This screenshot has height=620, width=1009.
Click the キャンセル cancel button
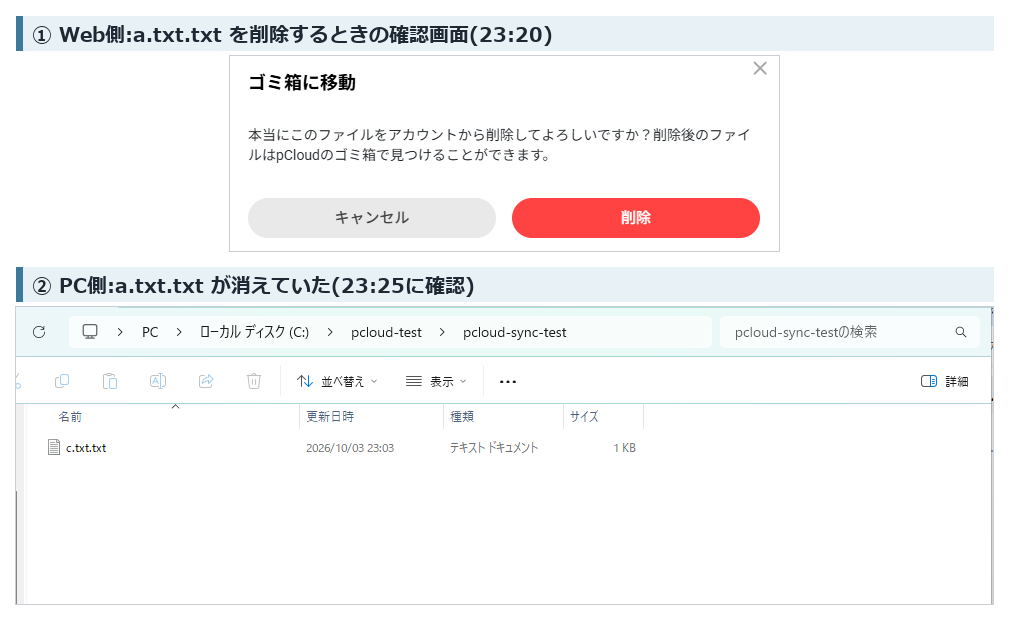click(x=372, y=218)
